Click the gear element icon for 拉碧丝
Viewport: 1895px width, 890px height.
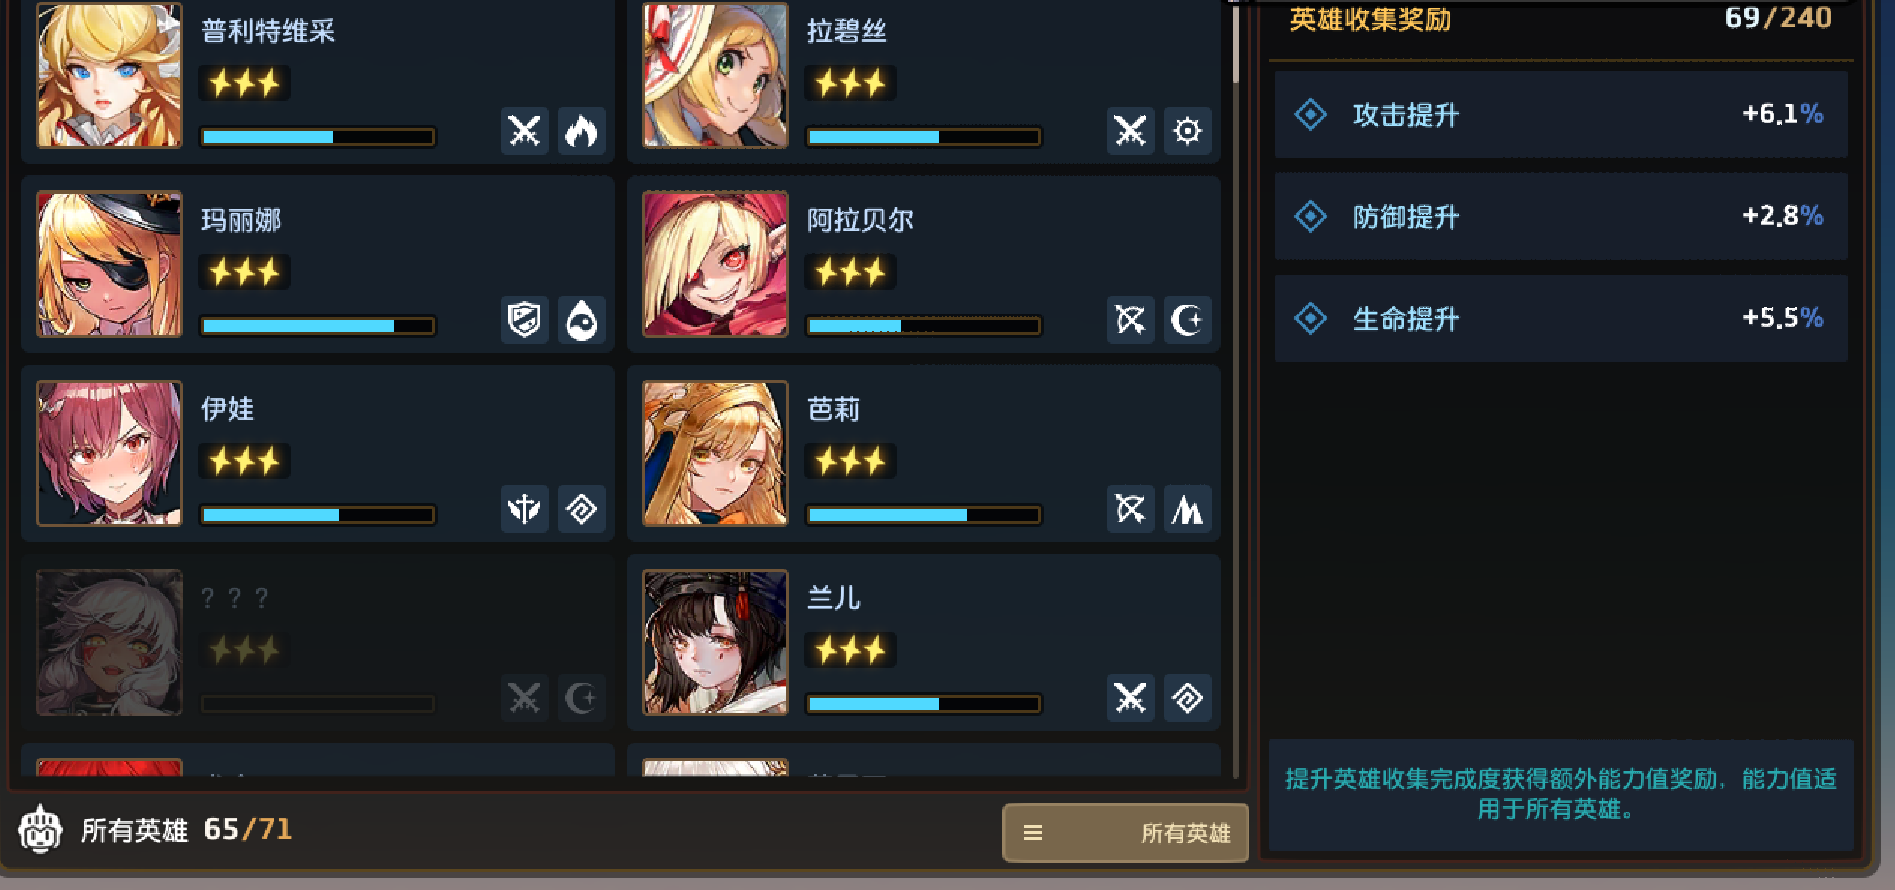coord(1187,131)
